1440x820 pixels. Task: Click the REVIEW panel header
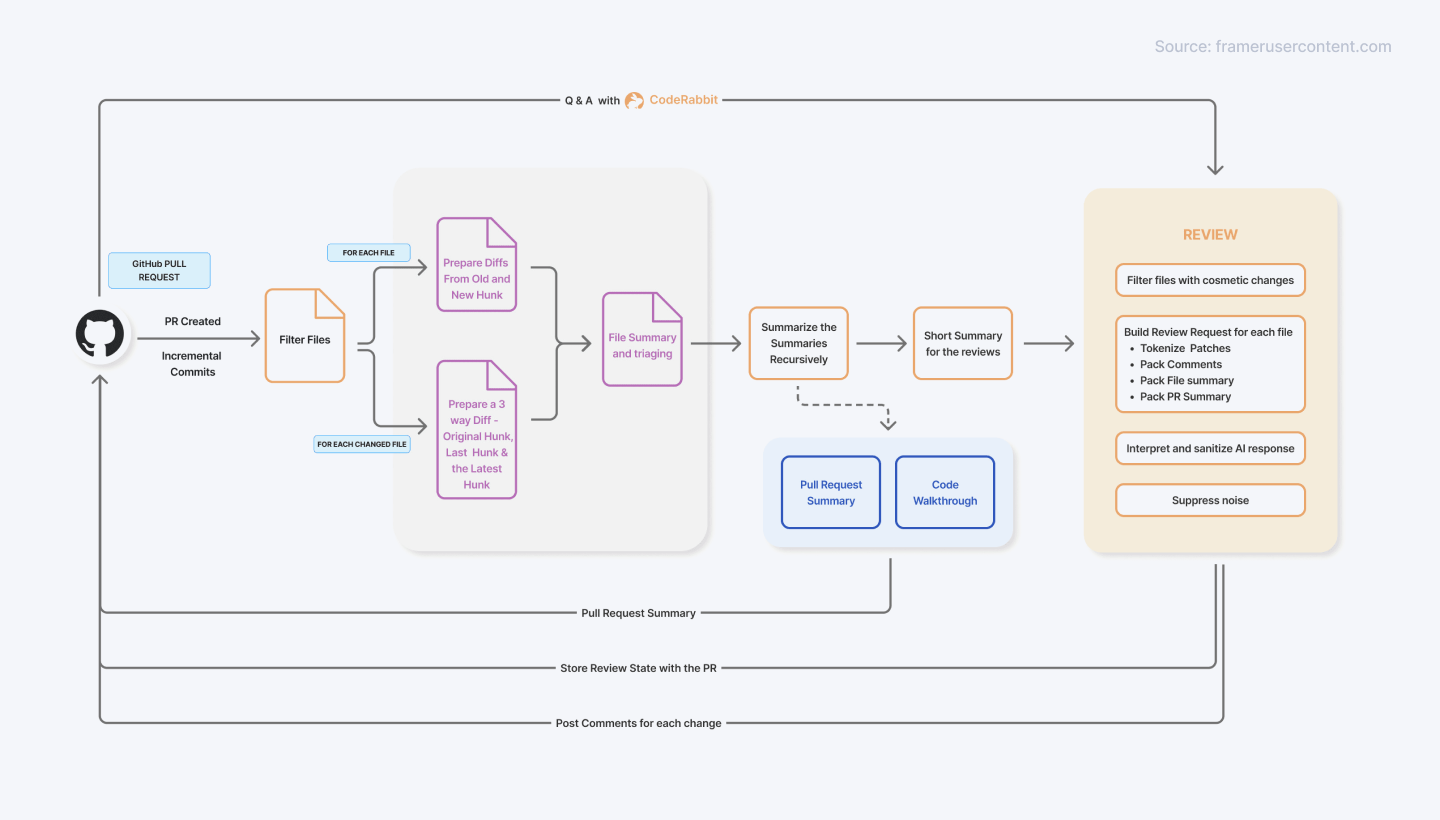click(1210, 234)
